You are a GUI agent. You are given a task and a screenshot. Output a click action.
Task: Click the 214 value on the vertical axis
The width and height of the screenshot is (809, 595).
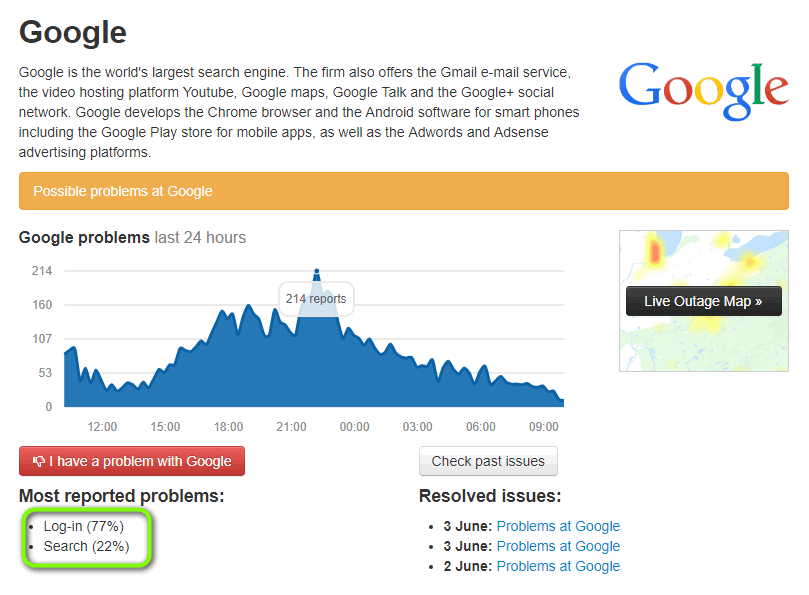[x=42, y=271]
